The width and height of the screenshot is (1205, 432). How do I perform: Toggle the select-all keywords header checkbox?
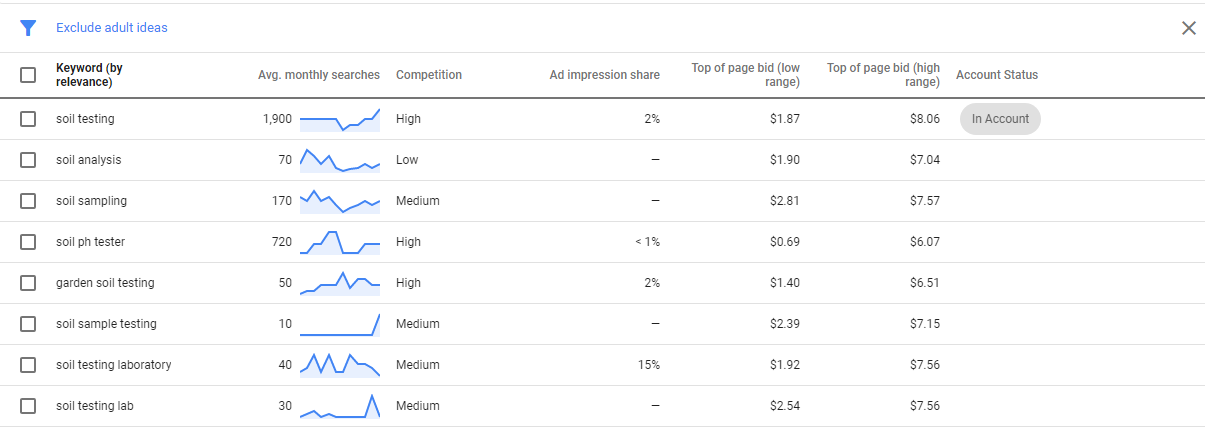(x=28, y=75)
